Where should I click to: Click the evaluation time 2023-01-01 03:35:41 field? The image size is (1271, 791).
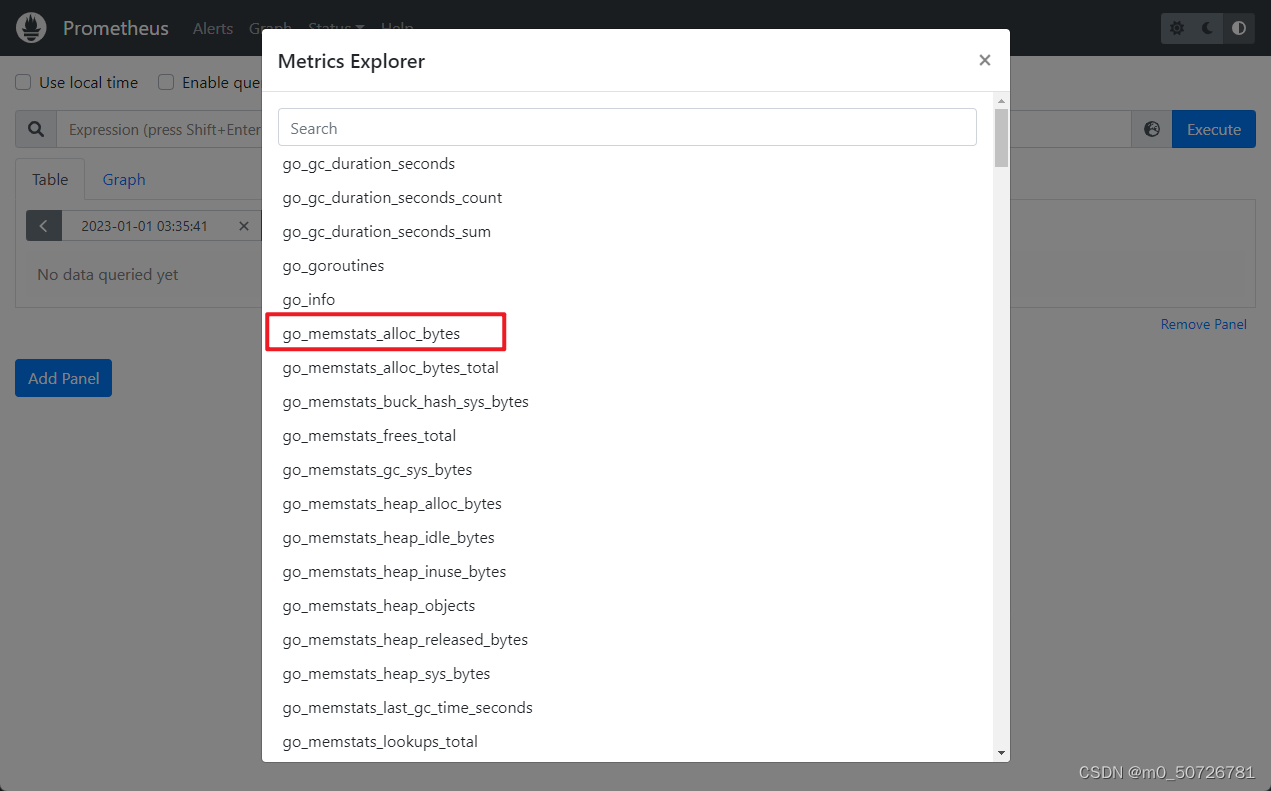tap(145, 226)
